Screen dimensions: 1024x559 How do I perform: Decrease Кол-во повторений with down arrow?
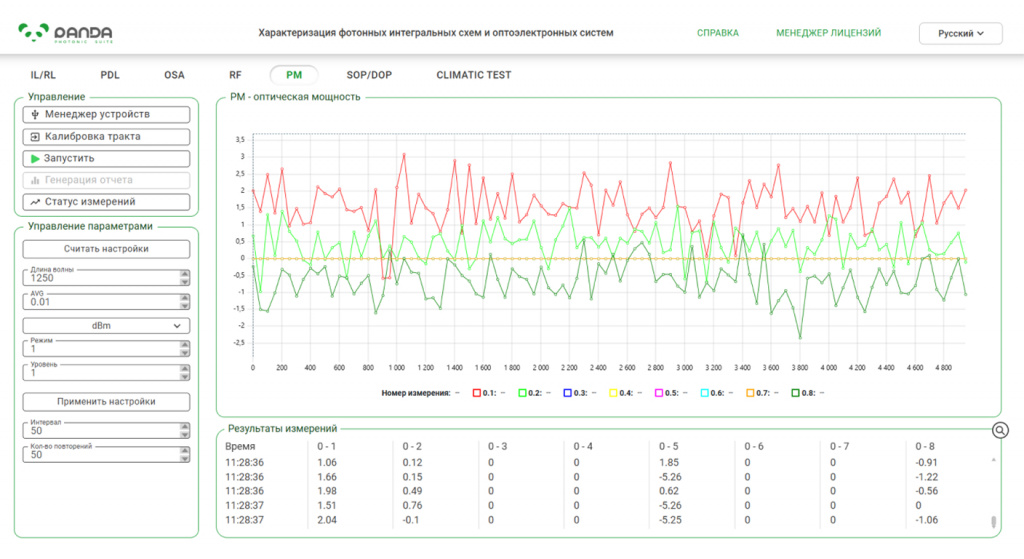[x=185, y=458]
